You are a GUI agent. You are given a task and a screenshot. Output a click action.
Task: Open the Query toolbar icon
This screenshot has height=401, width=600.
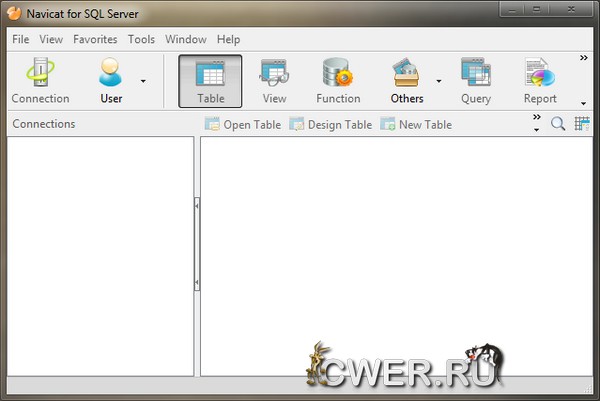(476, 80)
